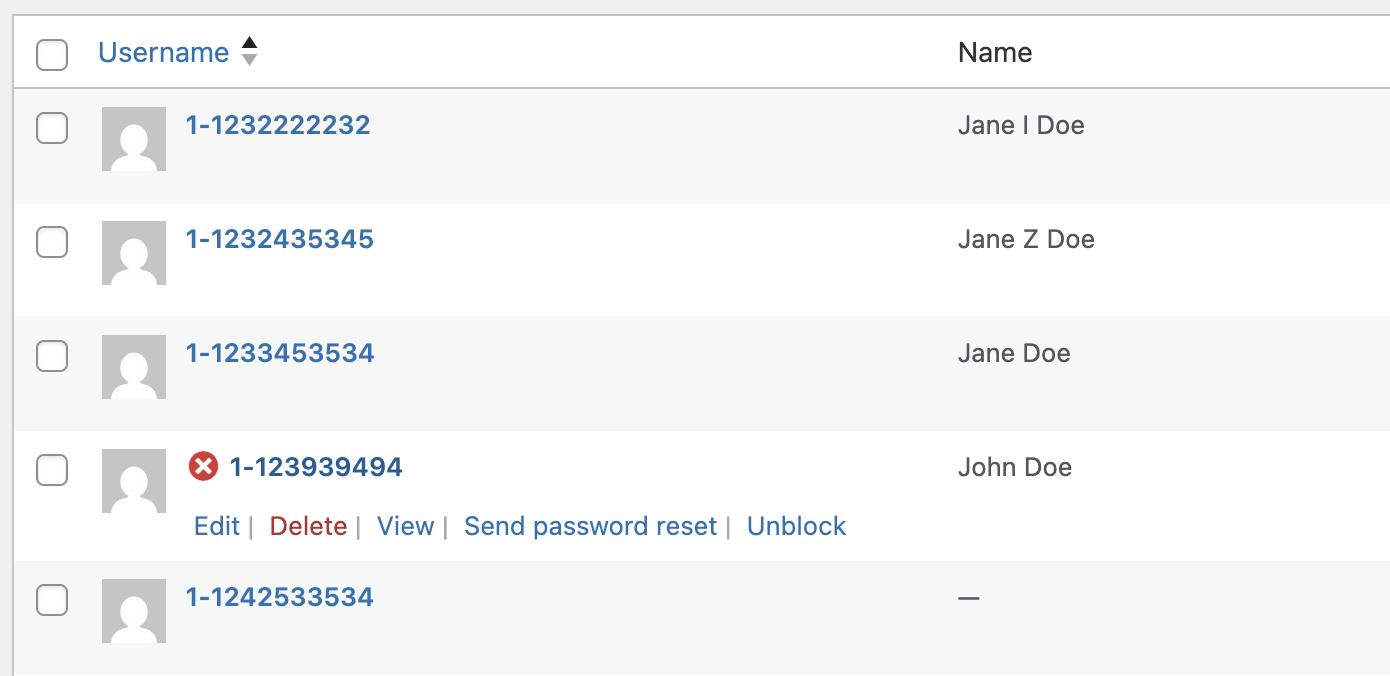Click the sort arrows next to Username
This screenshot has height=676, width=1390.
(250, 52)
